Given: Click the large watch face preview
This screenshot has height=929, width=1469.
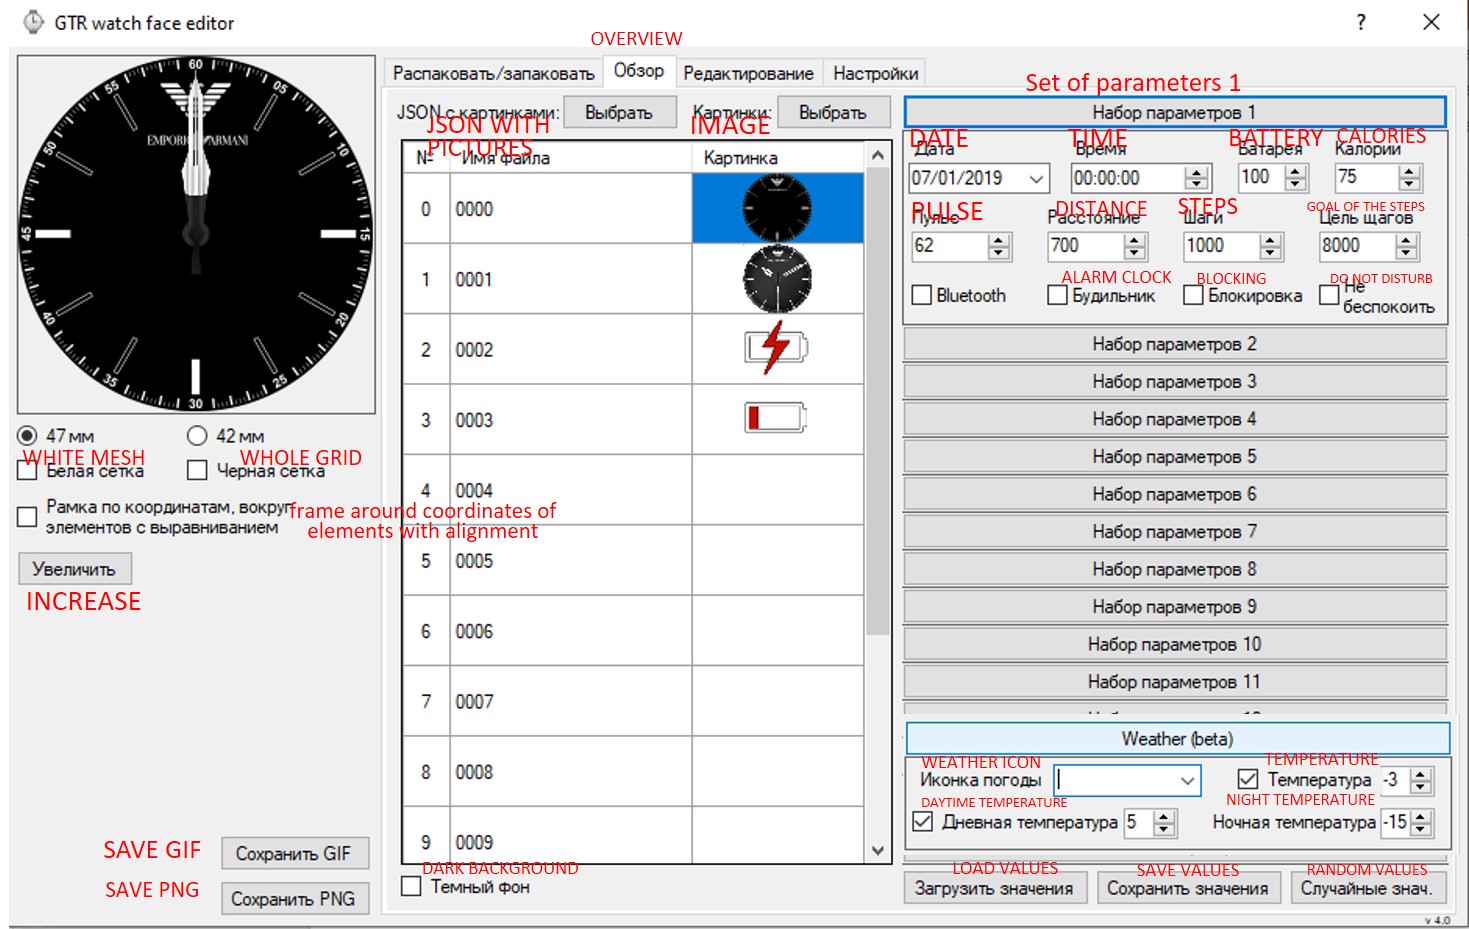Looking at the screenshot, I should tap(196, 234).
